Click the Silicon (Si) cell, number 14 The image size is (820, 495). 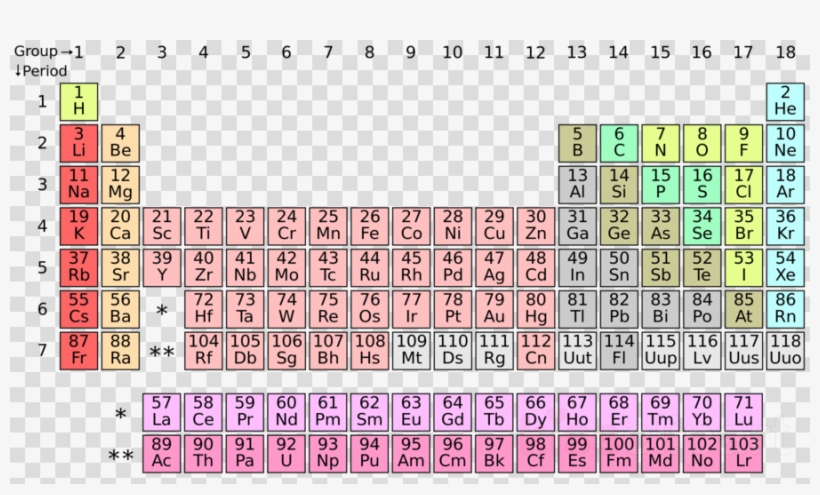(619, 184)
